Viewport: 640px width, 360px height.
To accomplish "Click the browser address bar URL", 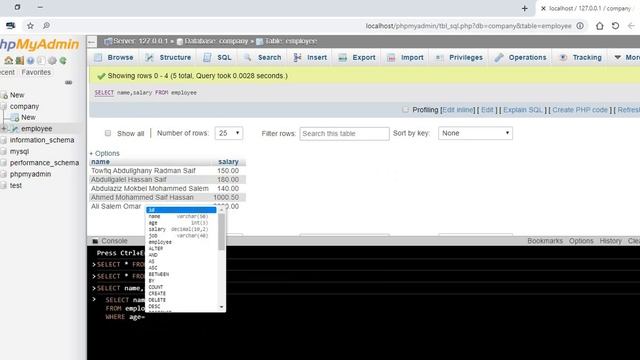I will pyautogui.click(x=468, y=26).
